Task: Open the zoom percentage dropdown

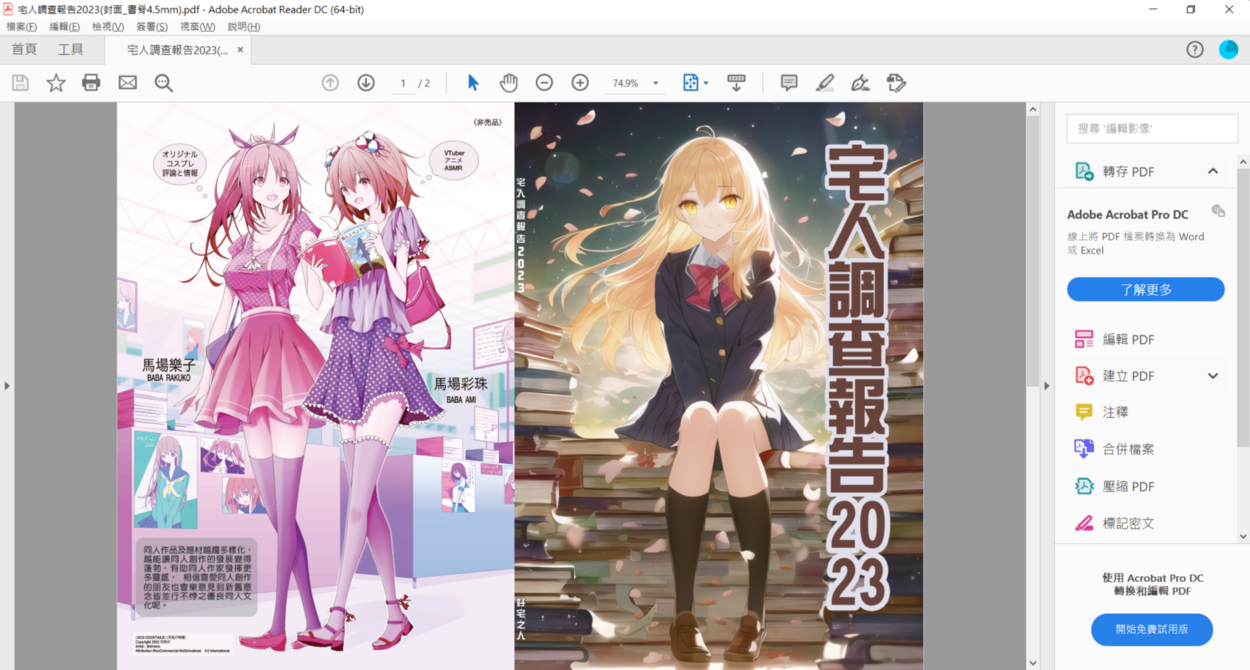Action: pyautogui.click(x=656, y=83)
